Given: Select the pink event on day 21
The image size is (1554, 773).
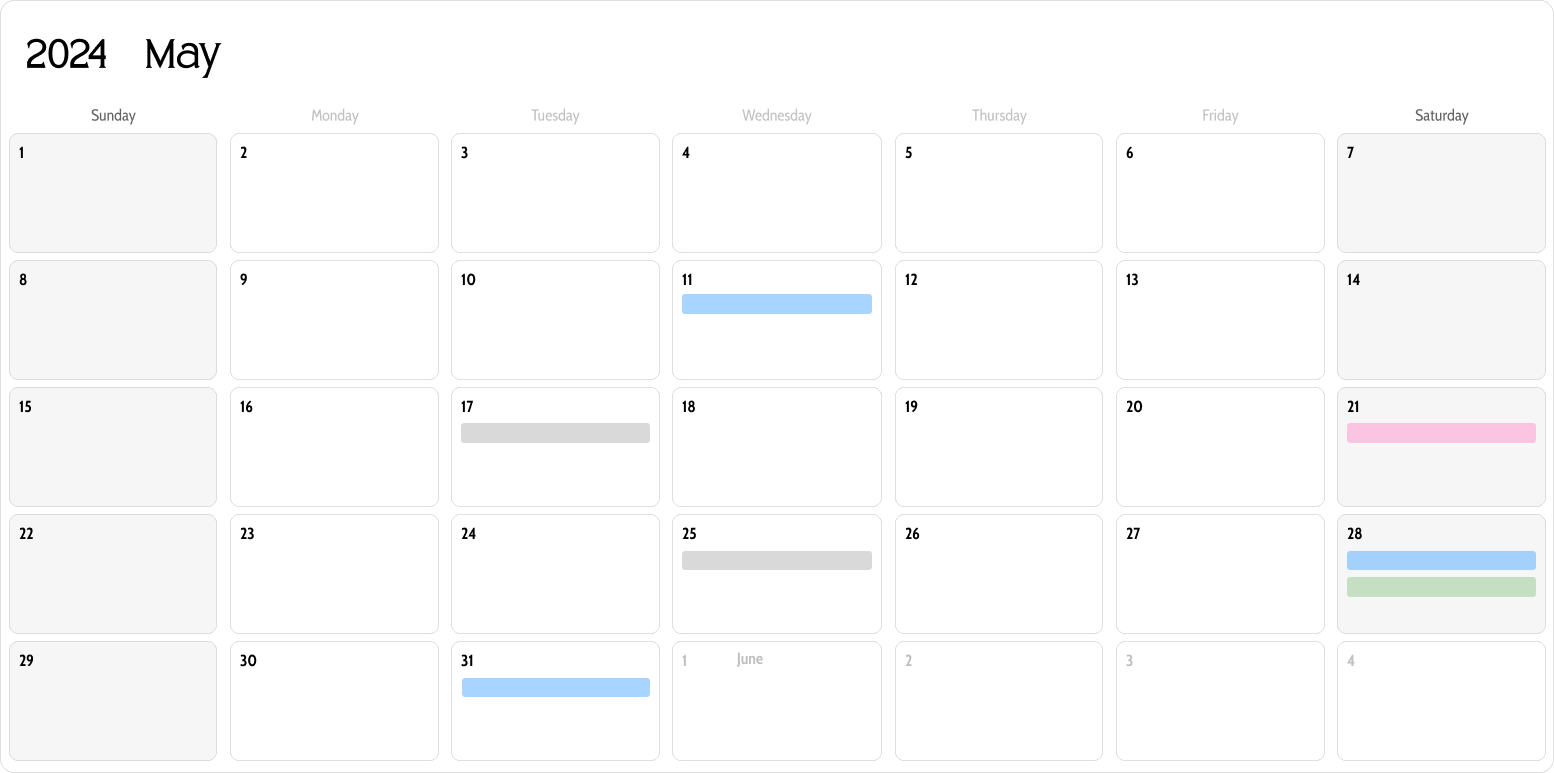Looking at the screenshot, I should [1441, 433].
